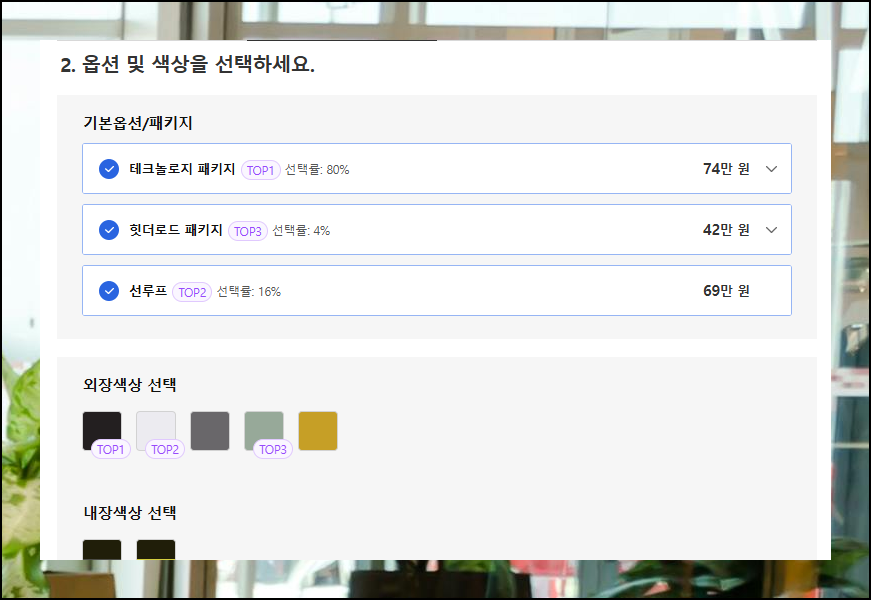Select the mustard yellow exterior color swatch

coord(318,431)
